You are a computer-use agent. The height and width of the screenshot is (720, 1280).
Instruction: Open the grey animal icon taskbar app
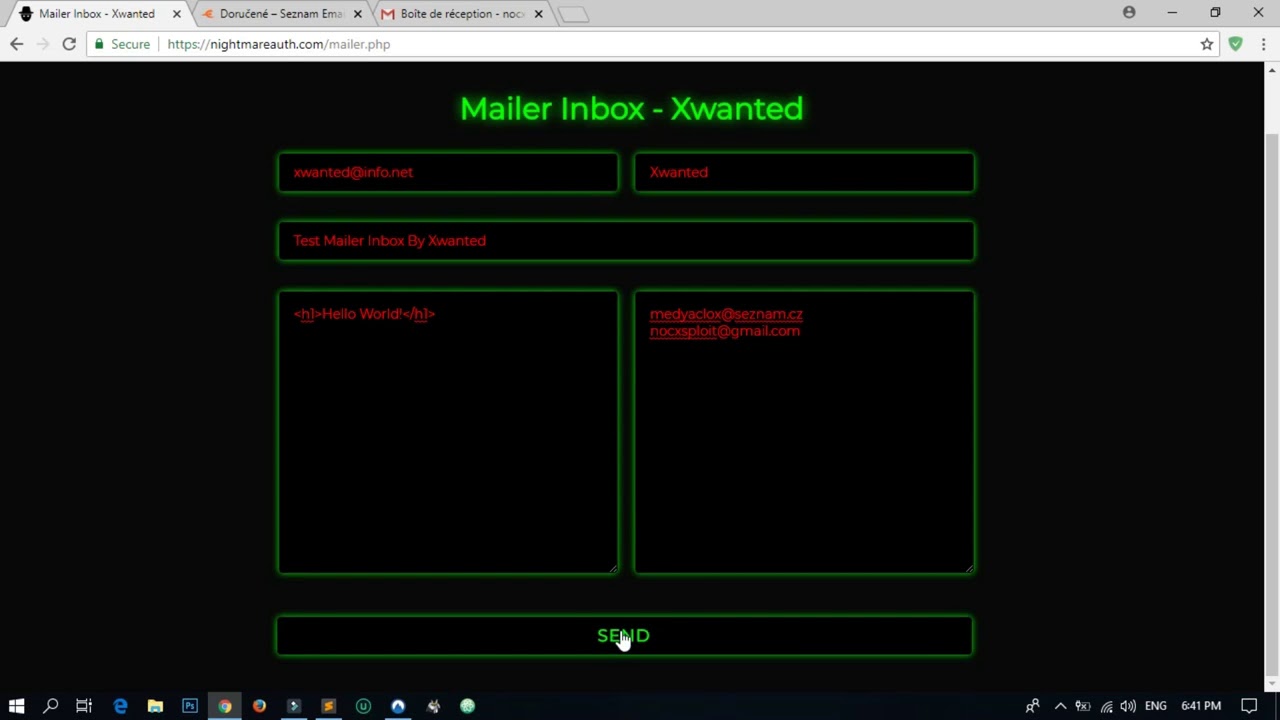click(433, 706)
